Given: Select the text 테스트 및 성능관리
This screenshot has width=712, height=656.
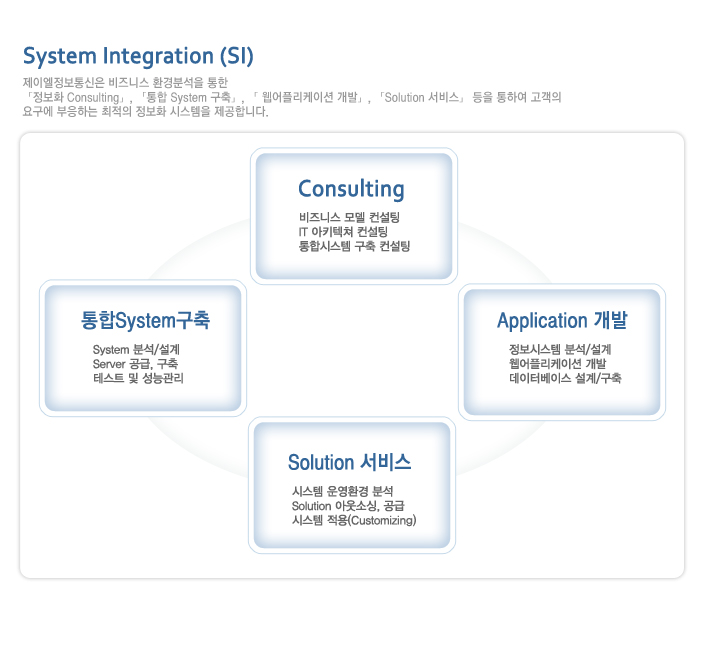Looking at the screenshot, I should 138,378.
